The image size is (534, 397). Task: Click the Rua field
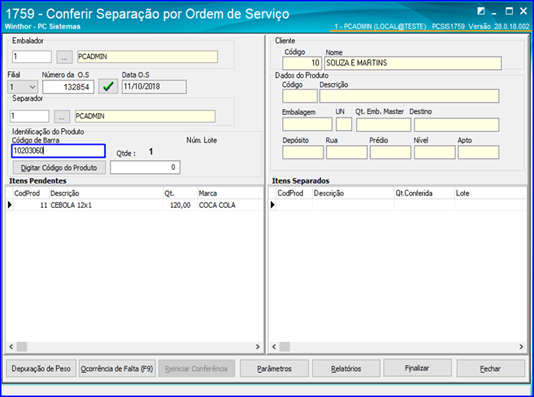347,152
